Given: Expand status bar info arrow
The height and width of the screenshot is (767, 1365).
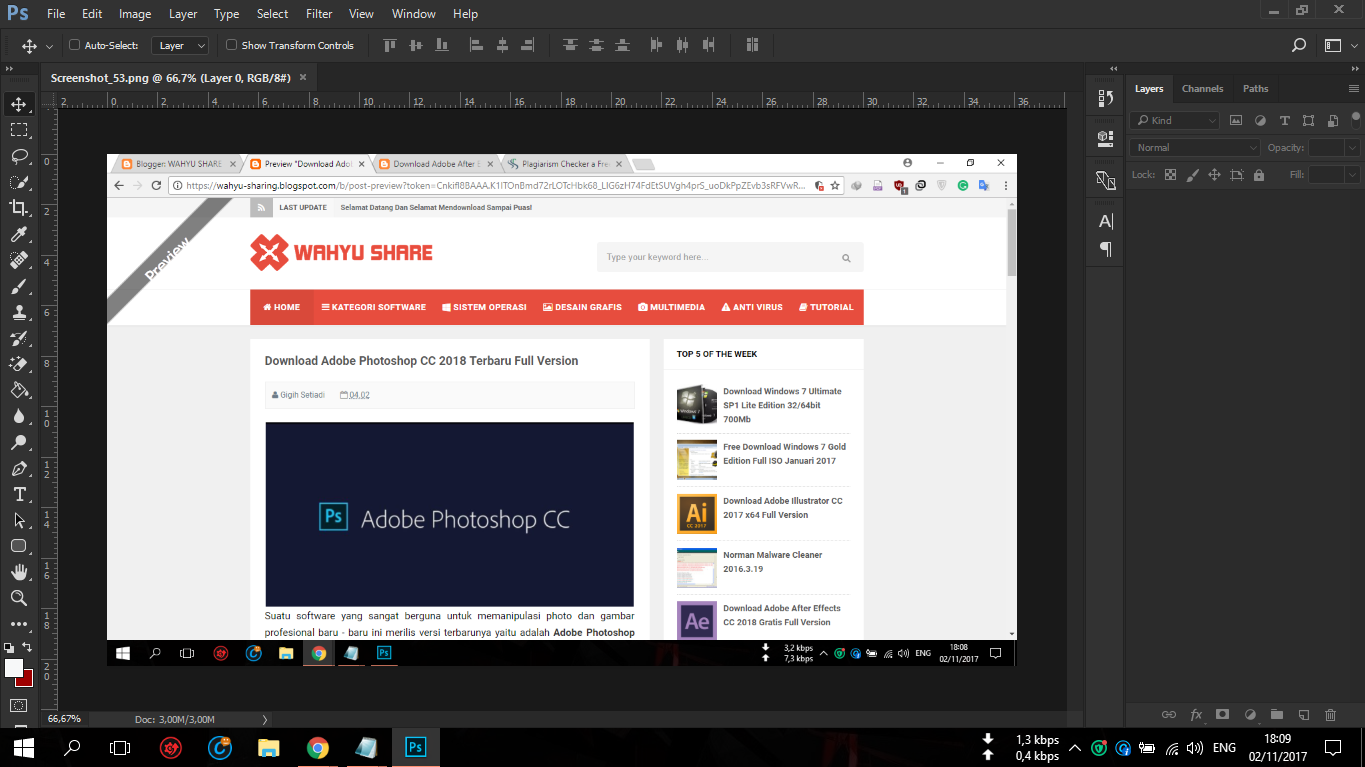Looking at the screenshot, I should (x=264, y=719).
